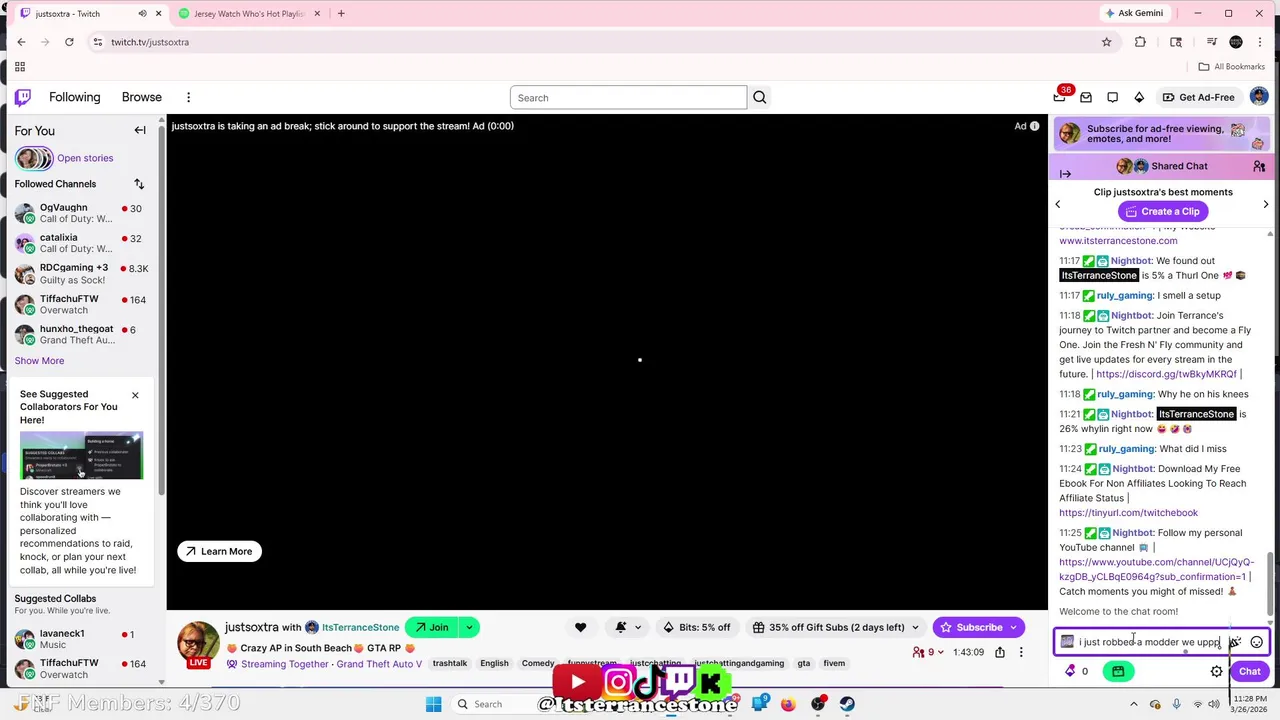The height and width of the screenshot is (720, 1280).
Task: Reload the page
Action: tap(69, 42)
